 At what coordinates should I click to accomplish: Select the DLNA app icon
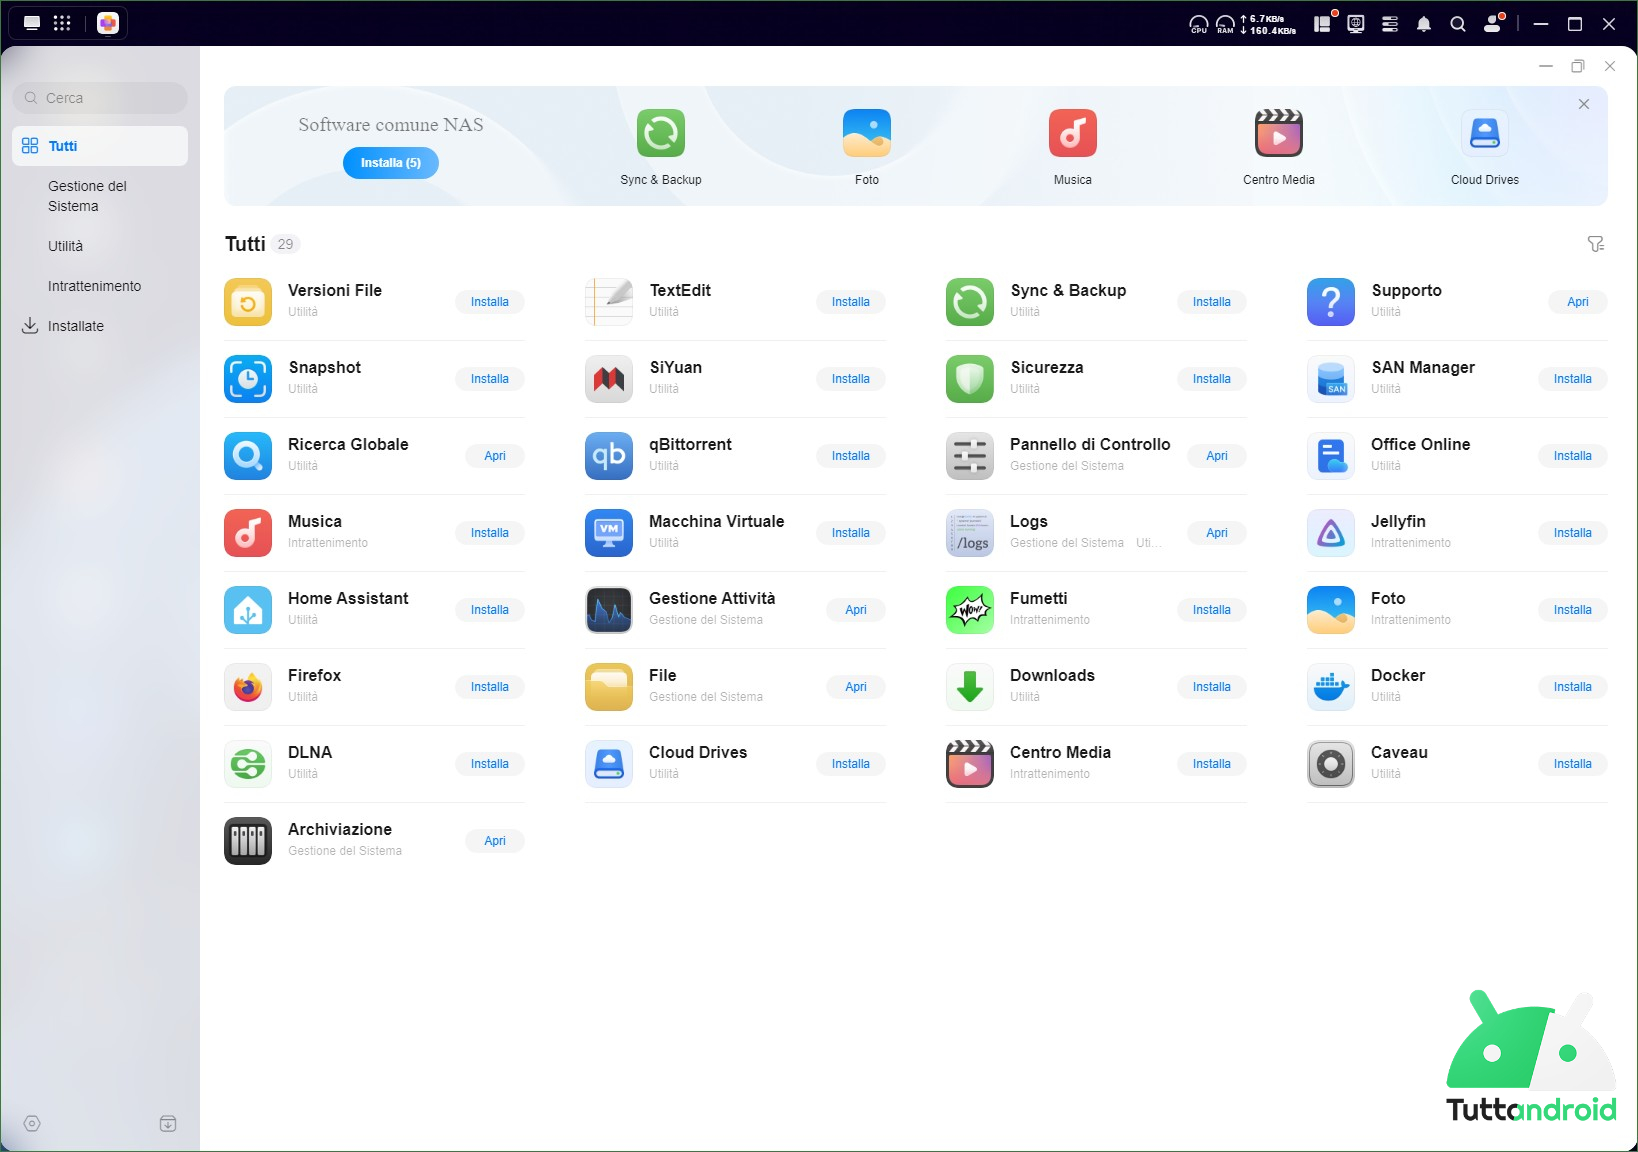(x=248, y=764)
